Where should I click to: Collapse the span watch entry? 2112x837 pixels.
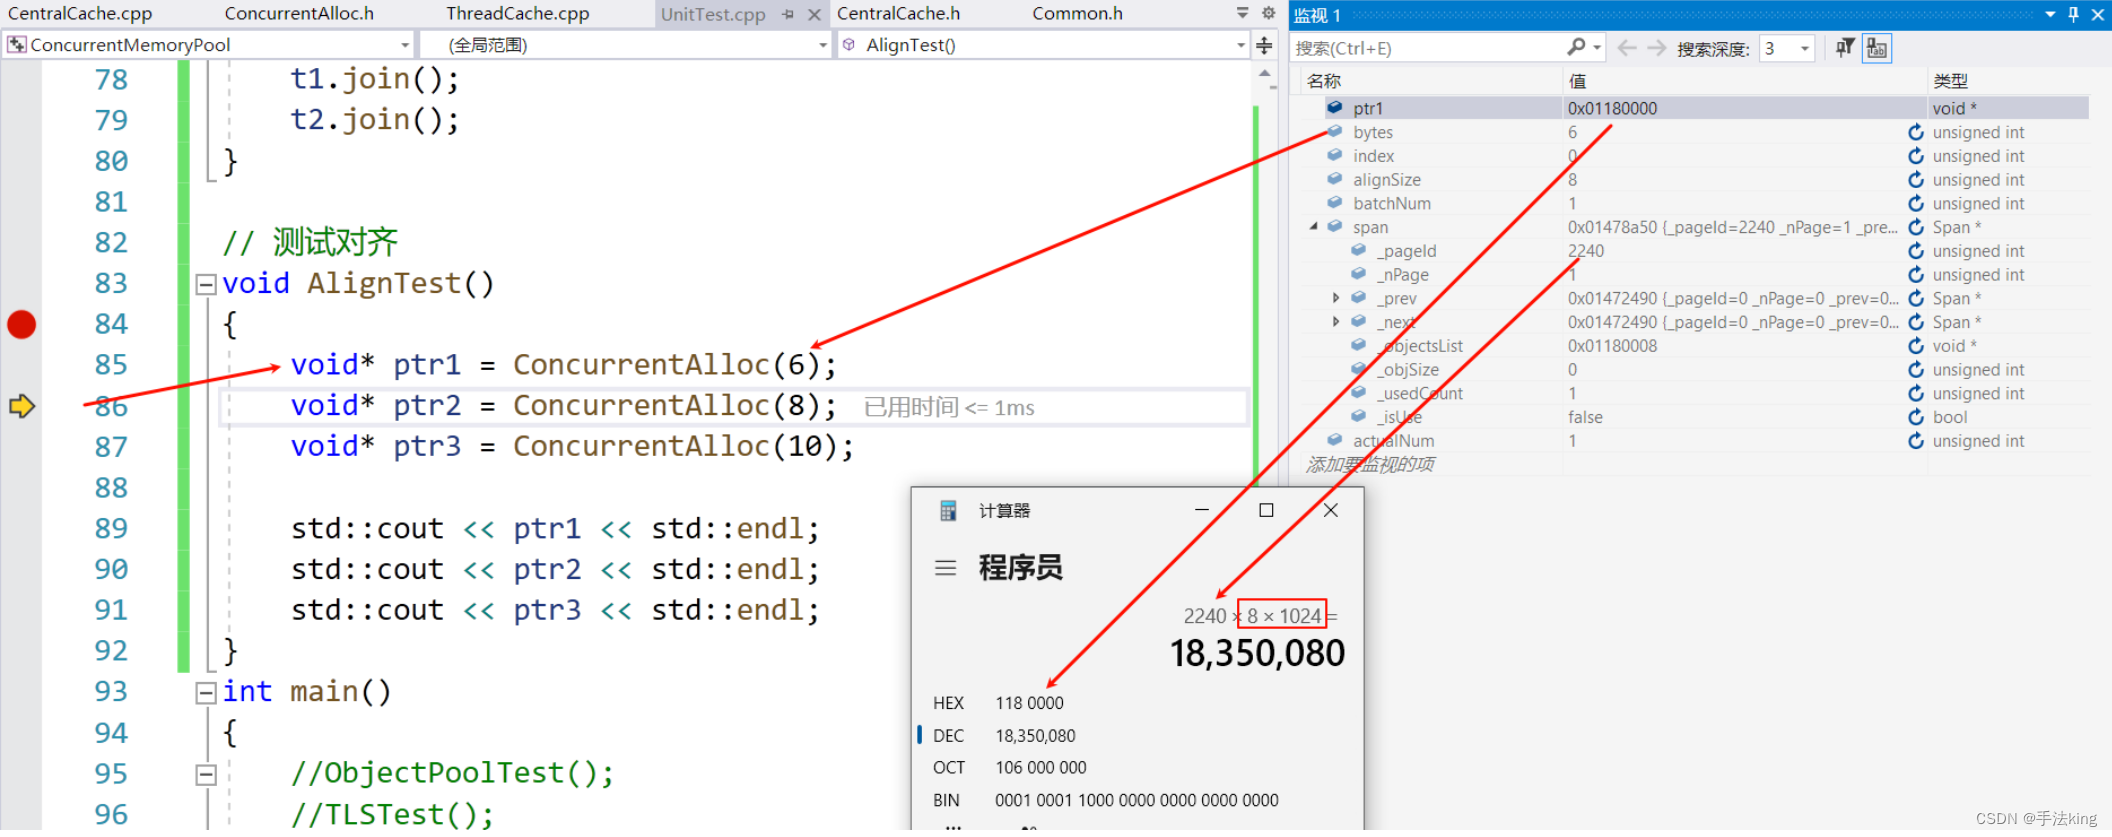(1314, 227)
